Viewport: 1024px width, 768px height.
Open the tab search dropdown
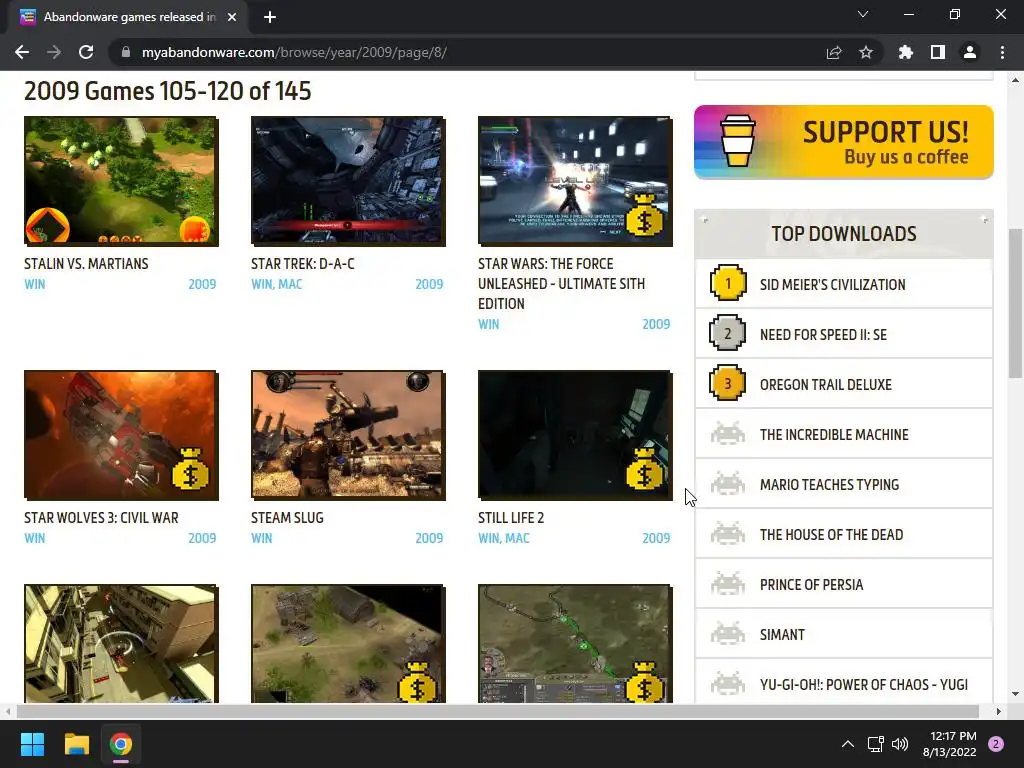click(863, 14)
